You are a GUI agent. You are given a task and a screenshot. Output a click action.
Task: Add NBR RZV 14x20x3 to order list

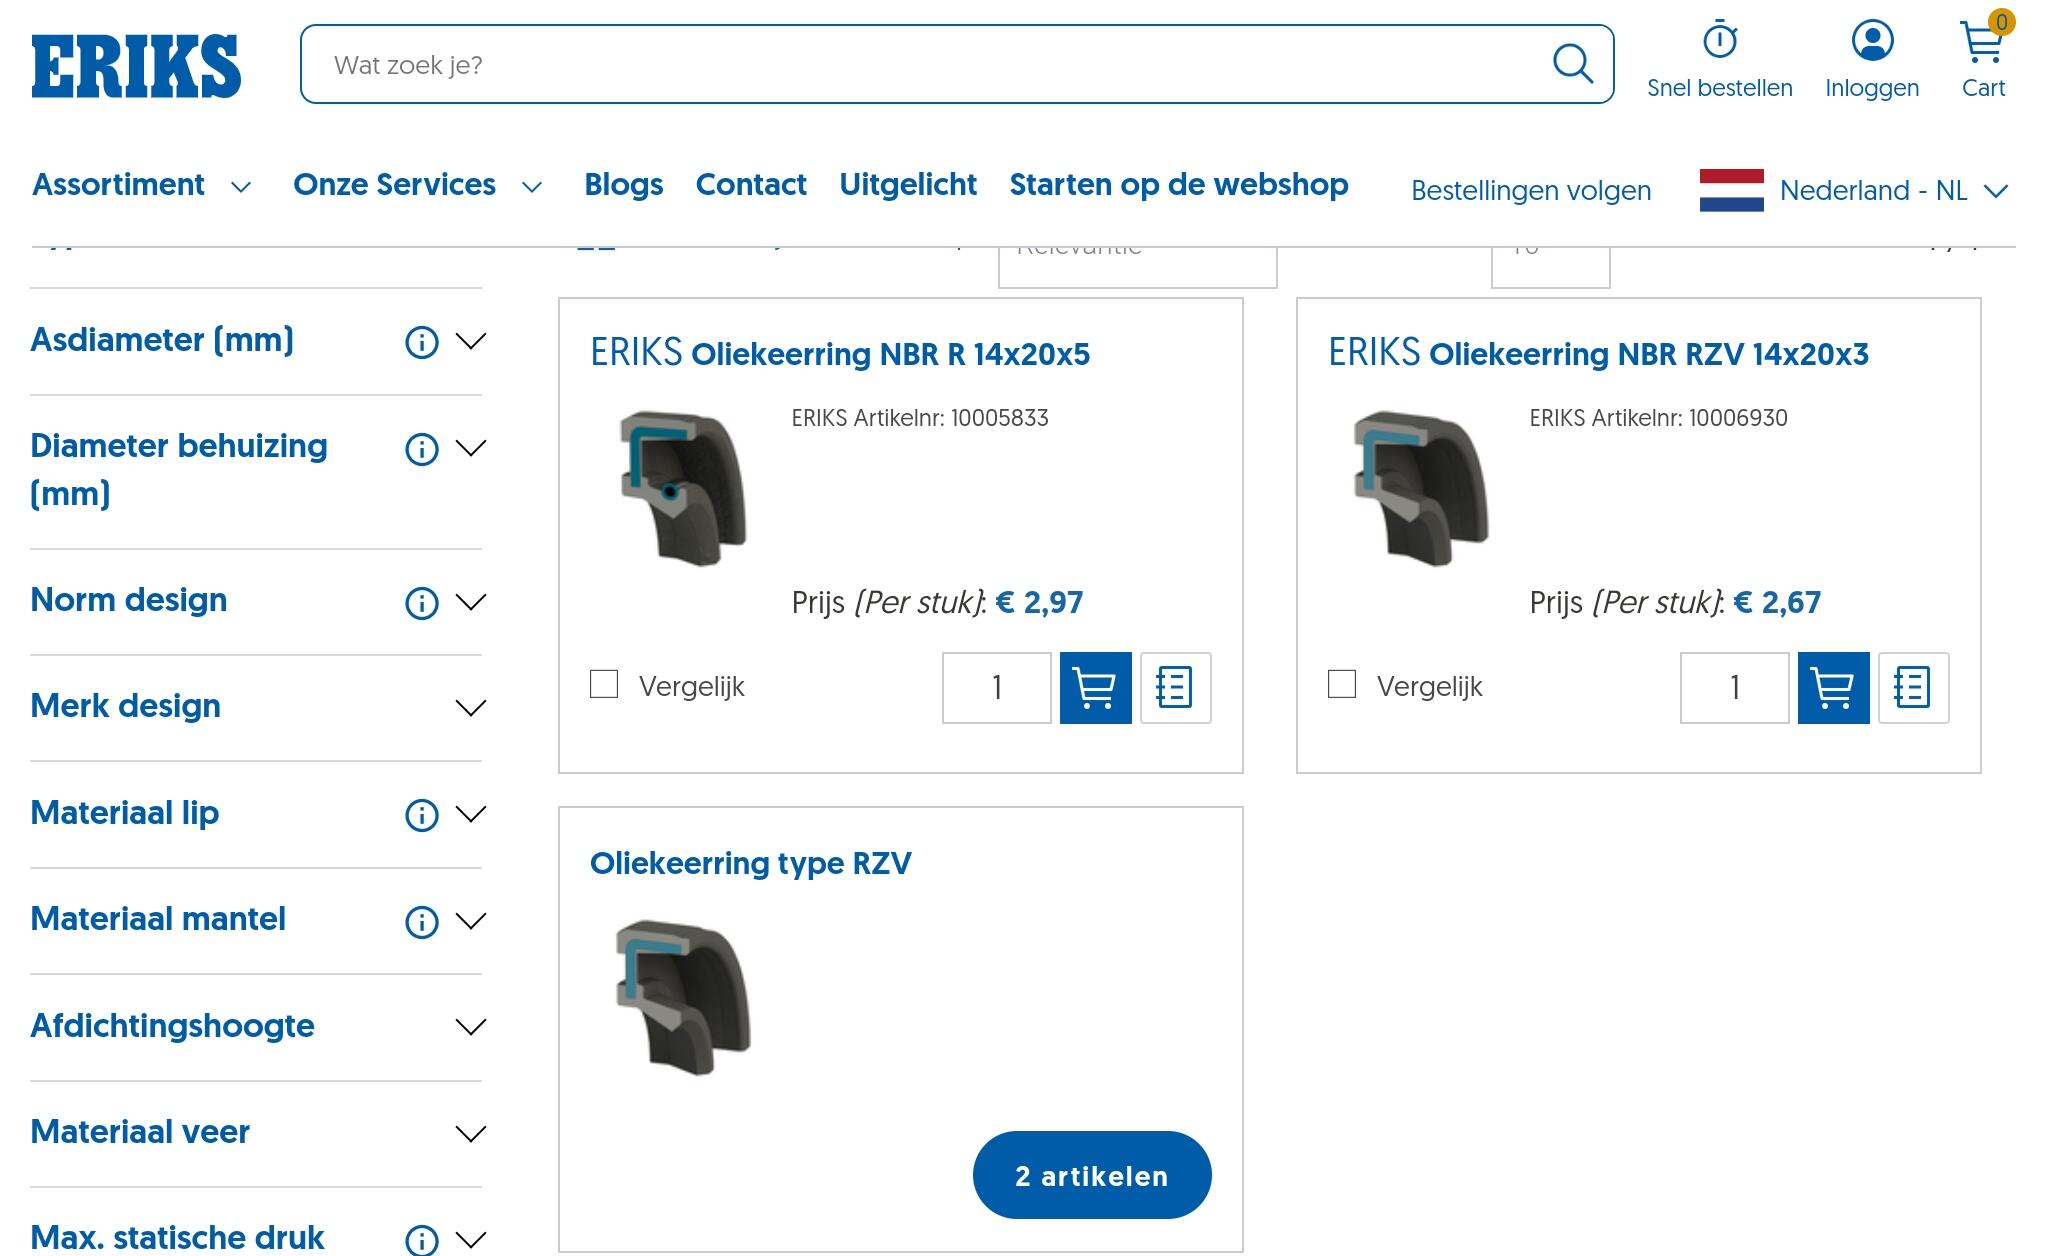point(1913,688)
